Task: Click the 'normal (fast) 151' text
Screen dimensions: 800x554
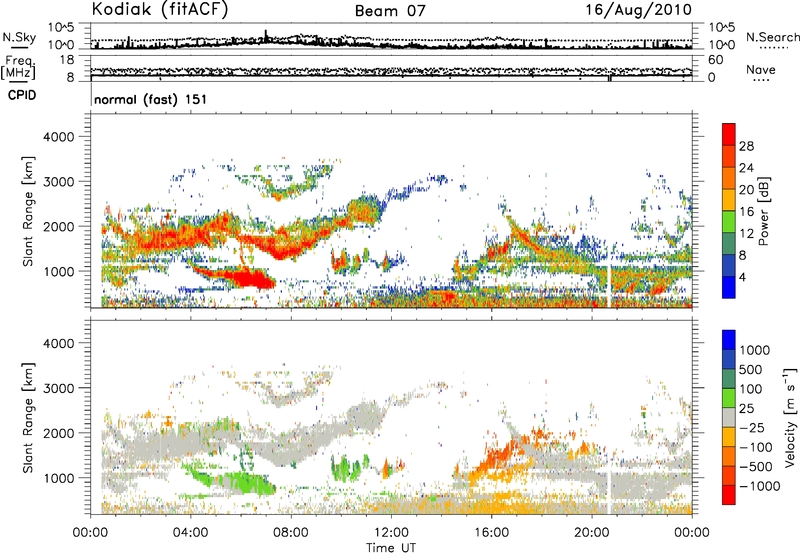Action: (151, 99)
